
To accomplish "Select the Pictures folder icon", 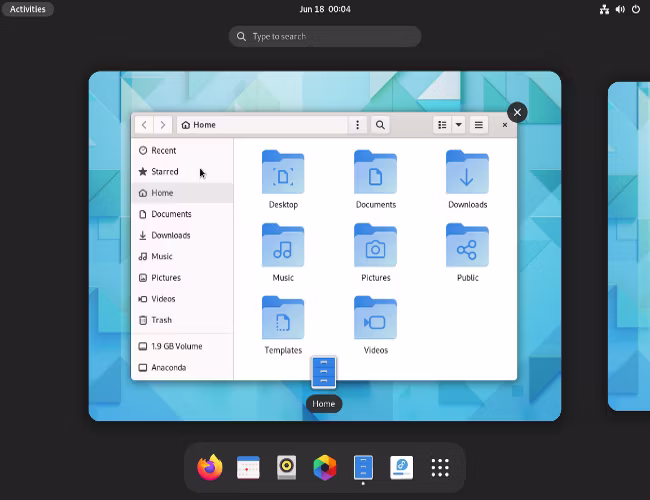I will coord(376,245).
